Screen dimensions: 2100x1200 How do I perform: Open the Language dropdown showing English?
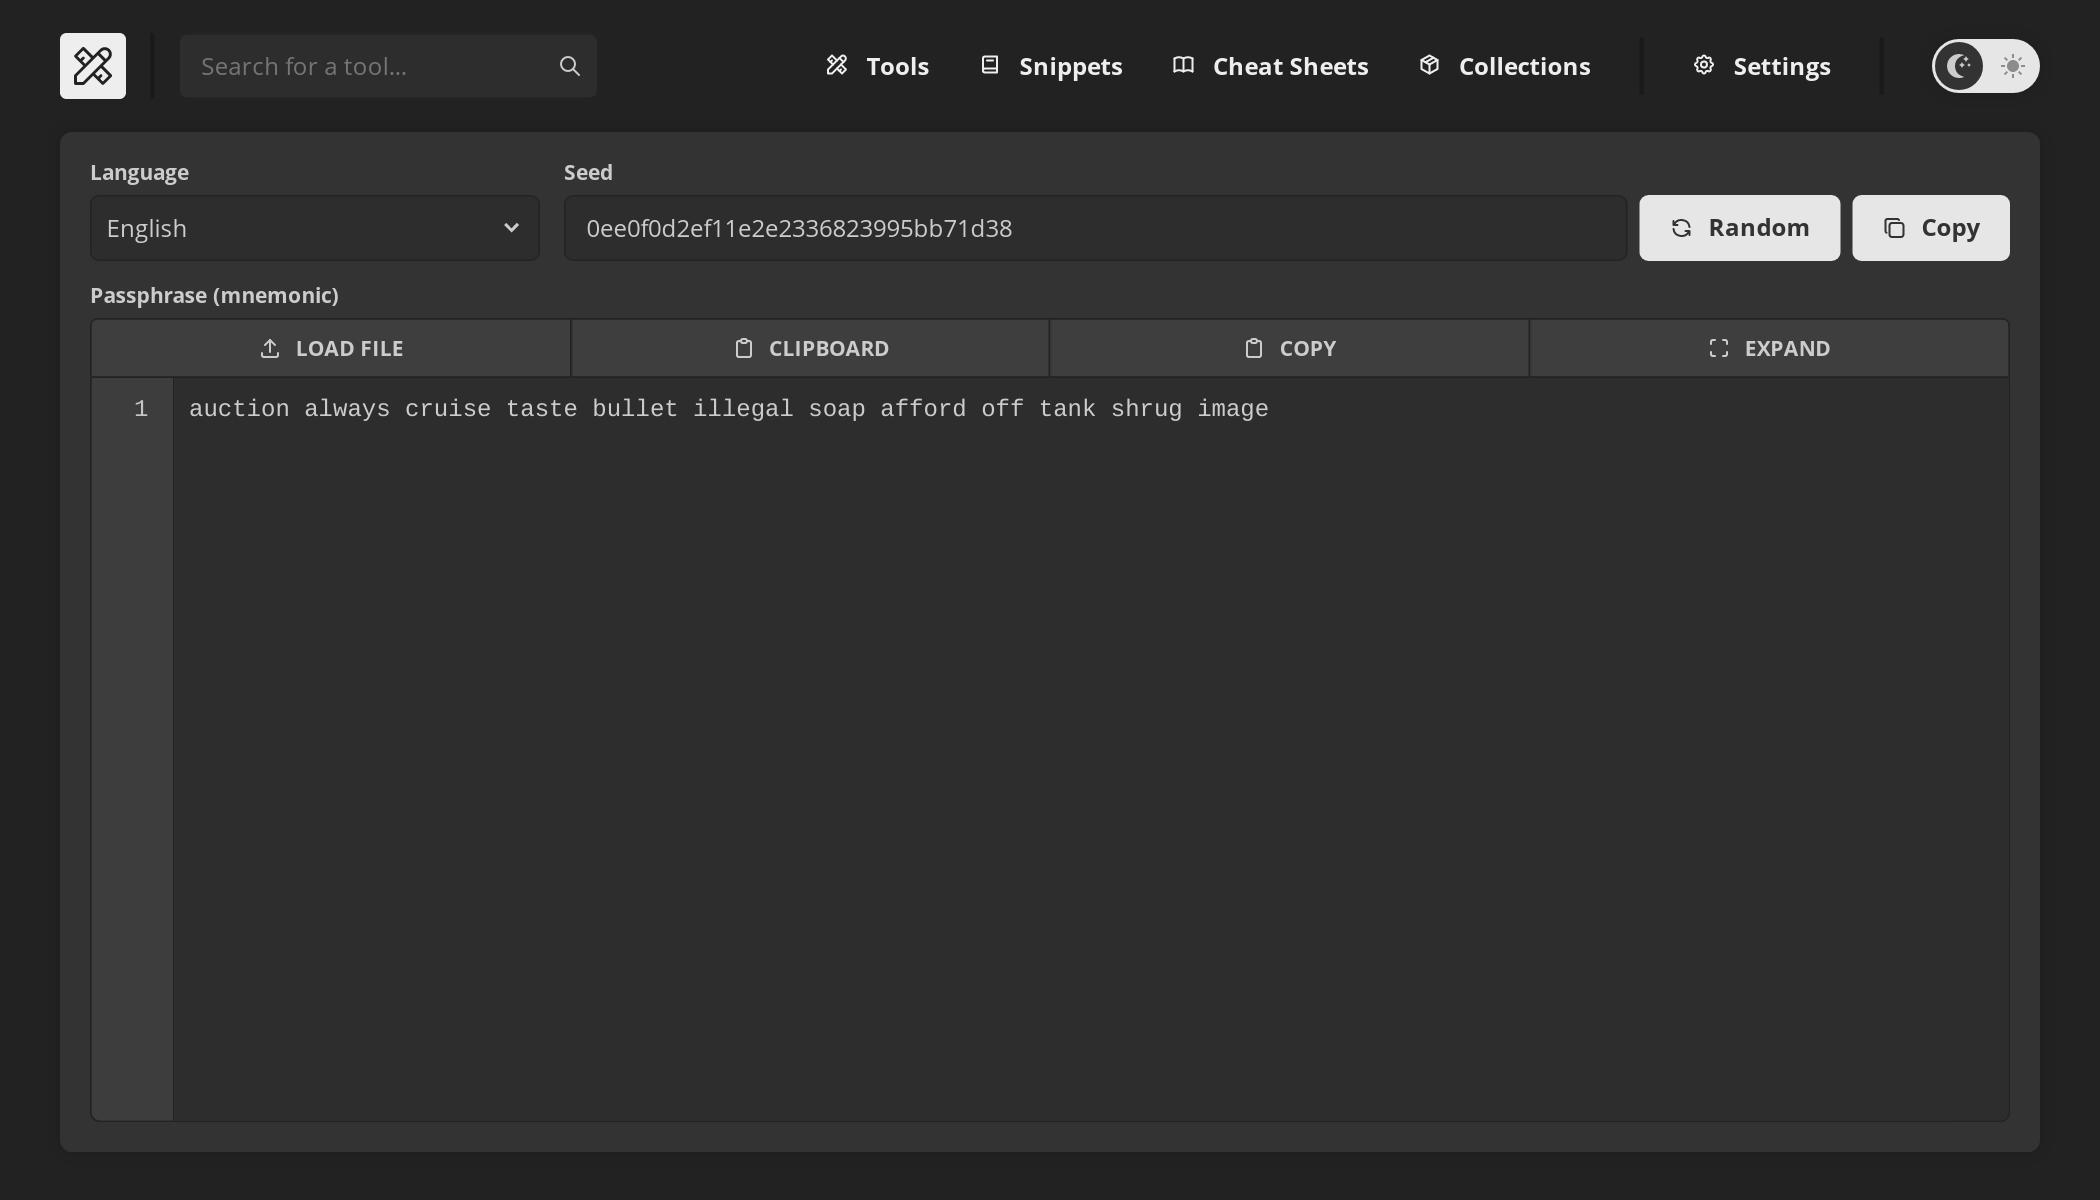pos(313,227)
